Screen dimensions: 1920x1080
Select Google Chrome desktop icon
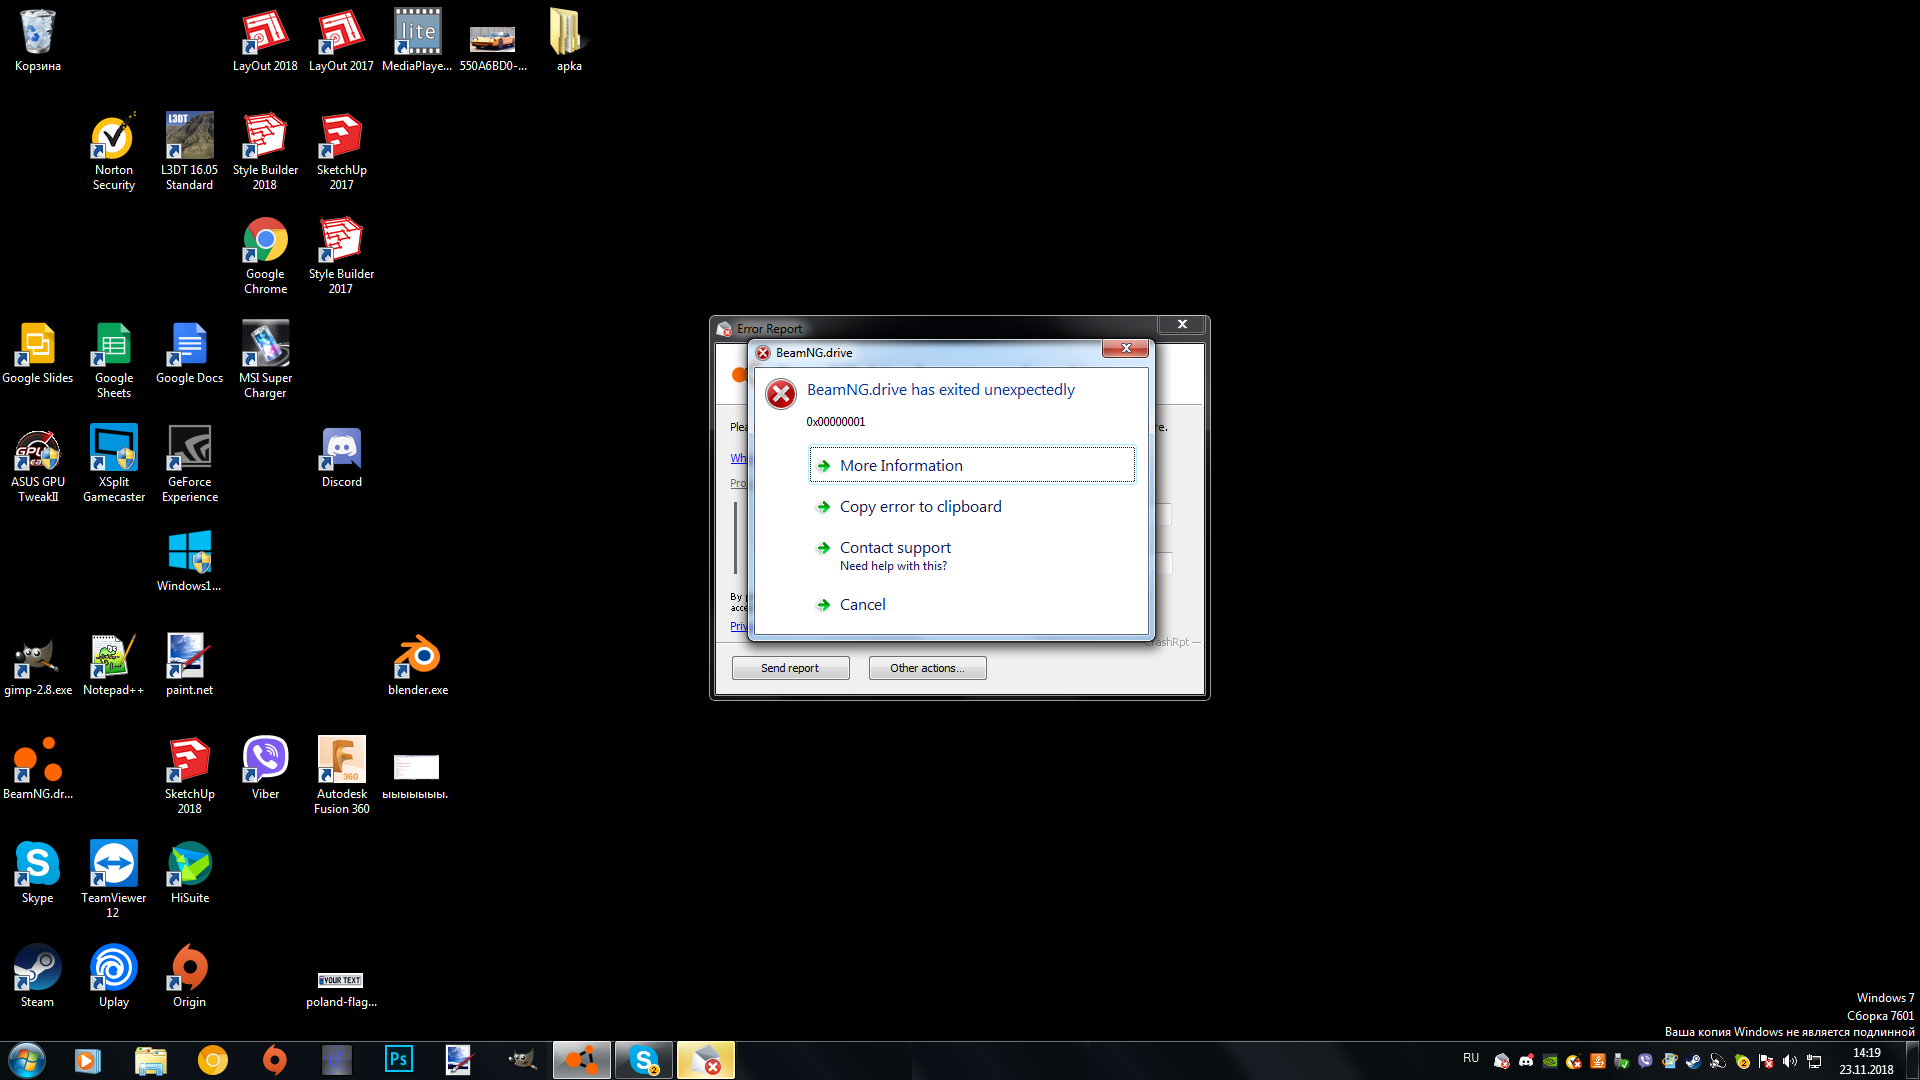(265, 256)
